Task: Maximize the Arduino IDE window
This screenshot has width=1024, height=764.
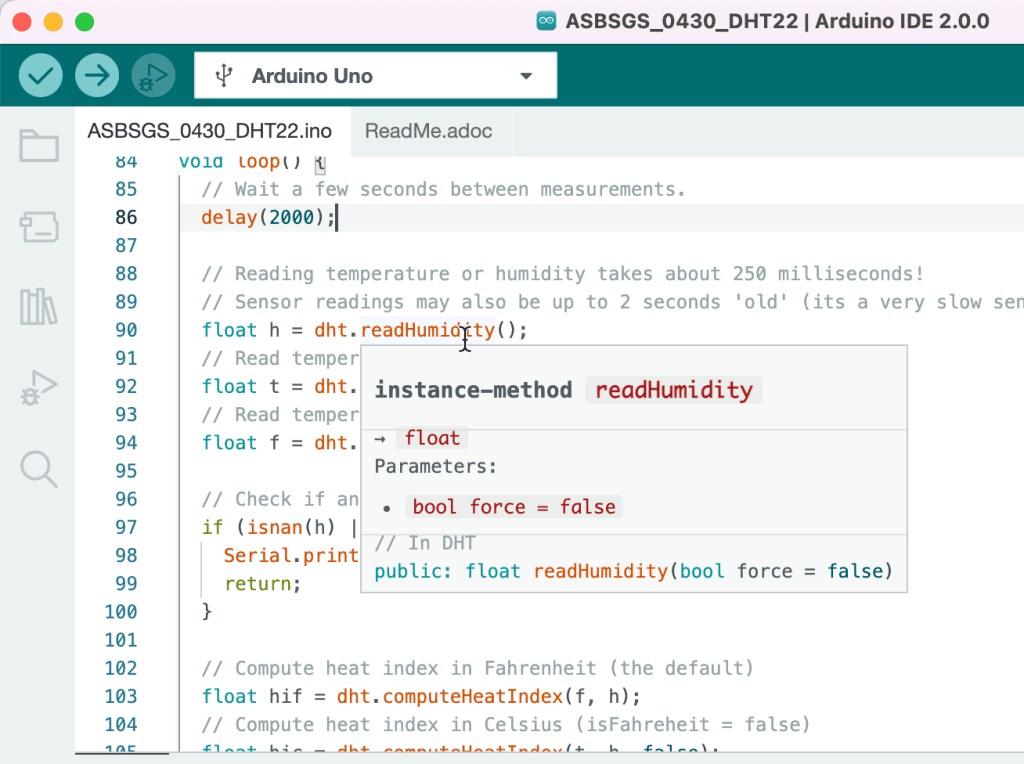Action: pos(85,22)
